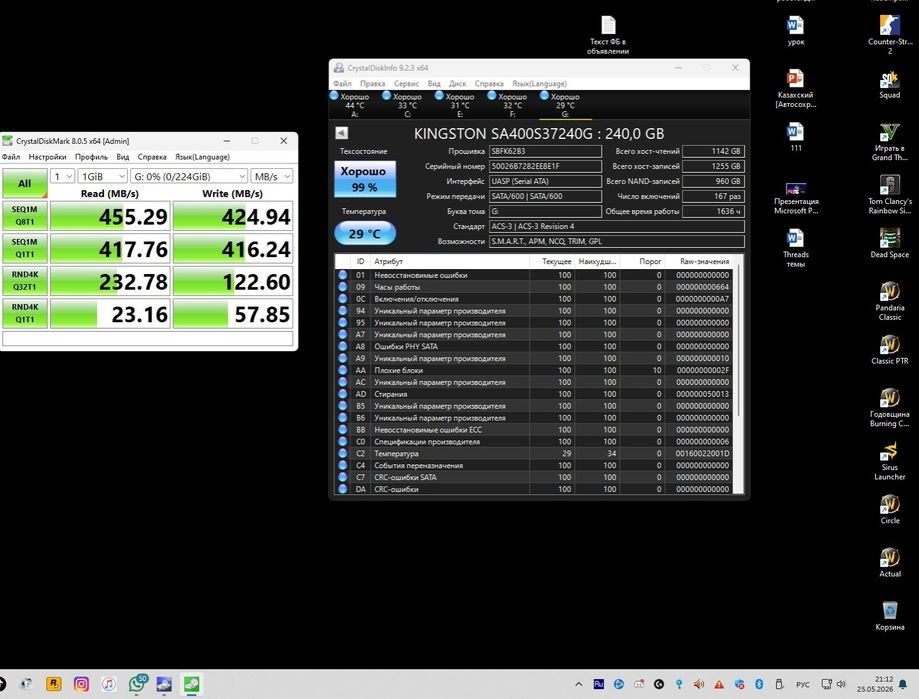Click the status circle of Плохие блоки row
The image size is (919, 699).
point(343,370)
